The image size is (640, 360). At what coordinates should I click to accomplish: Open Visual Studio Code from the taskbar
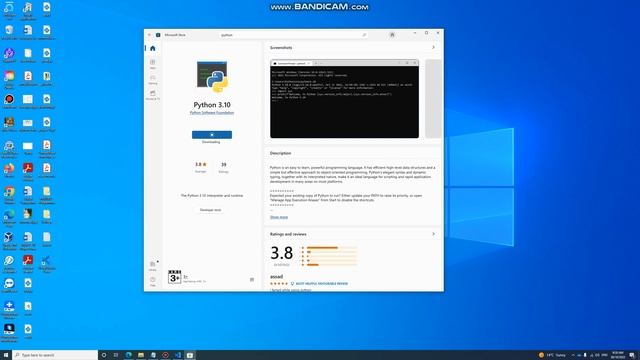point(178,355)
